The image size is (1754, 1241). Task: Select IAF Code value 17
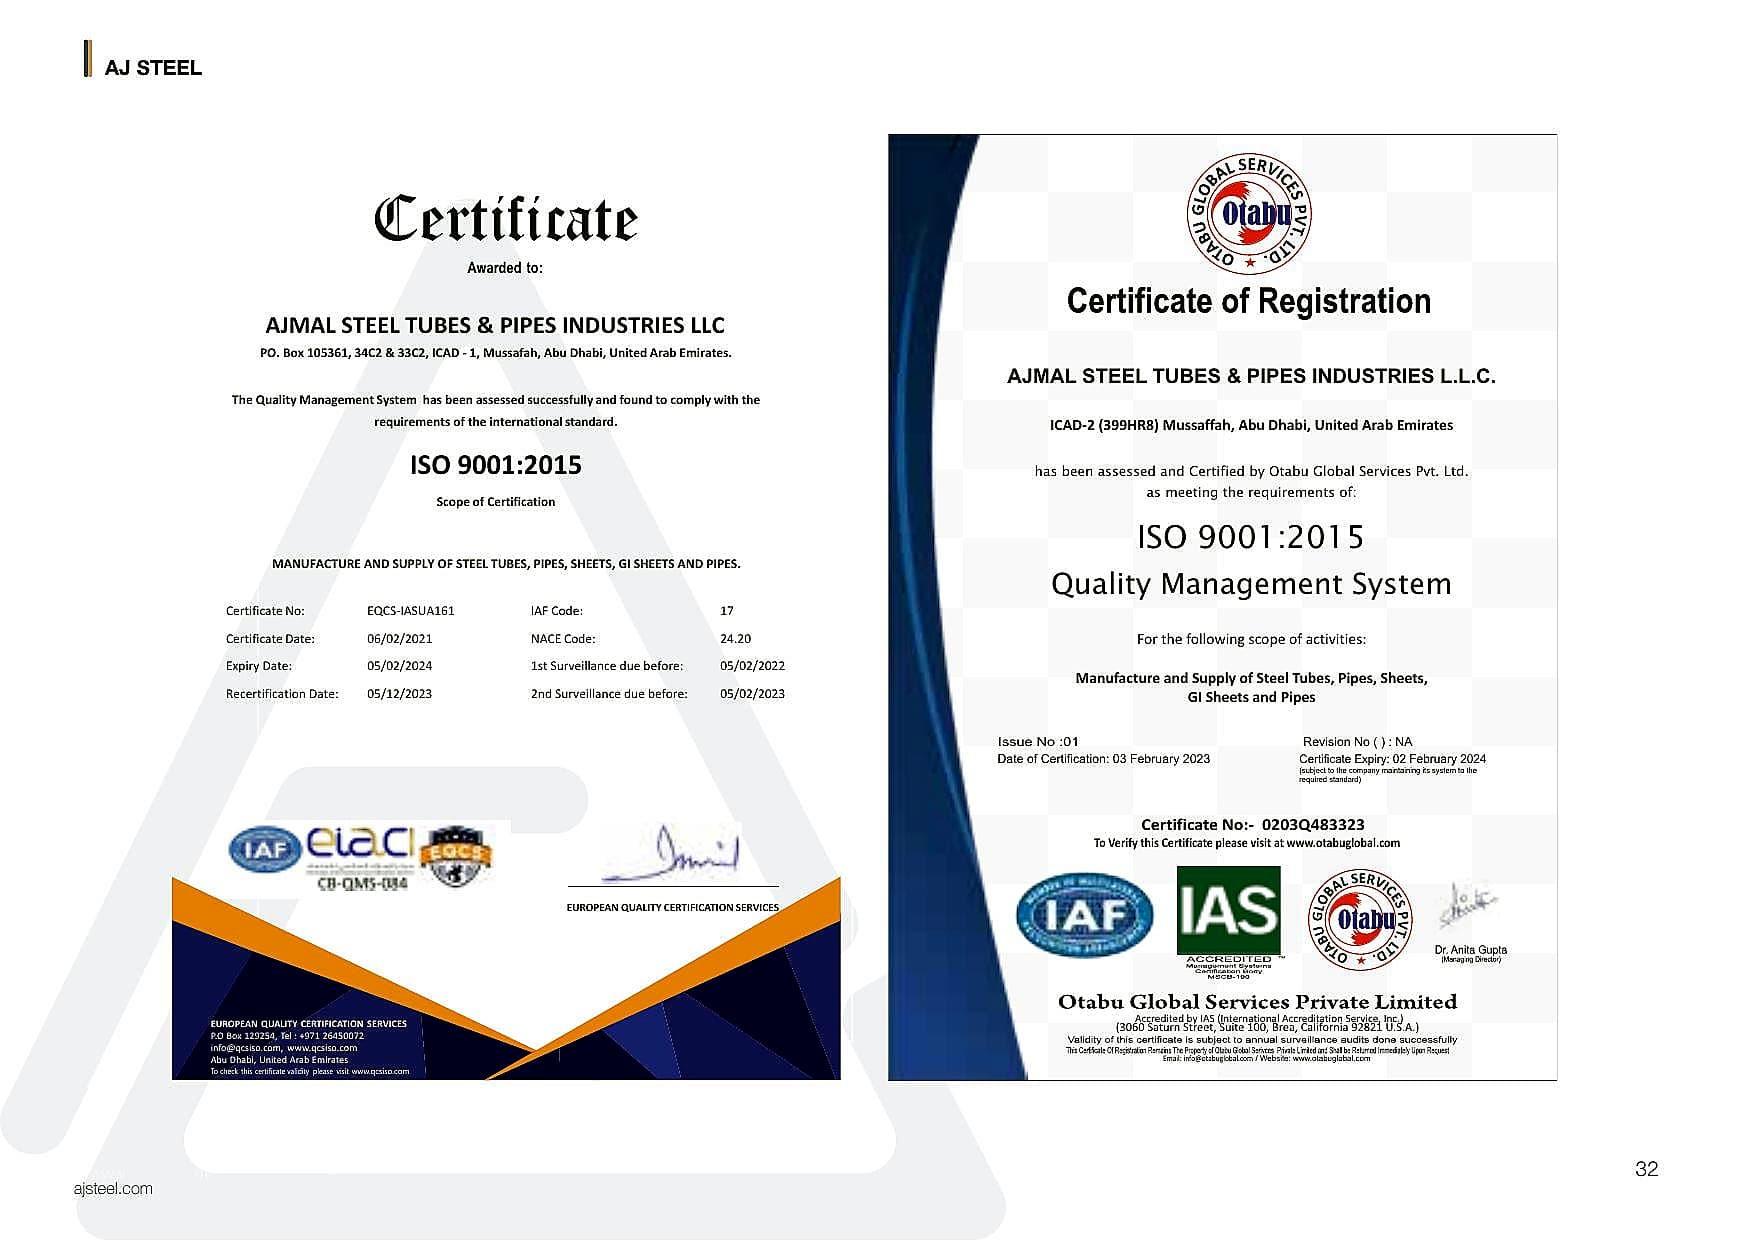[x=727, y=611]
